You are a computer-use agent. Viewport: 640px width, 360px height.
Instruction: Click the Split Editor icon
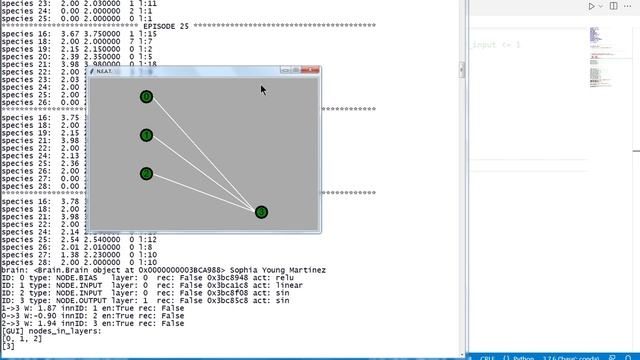point(613,6)
